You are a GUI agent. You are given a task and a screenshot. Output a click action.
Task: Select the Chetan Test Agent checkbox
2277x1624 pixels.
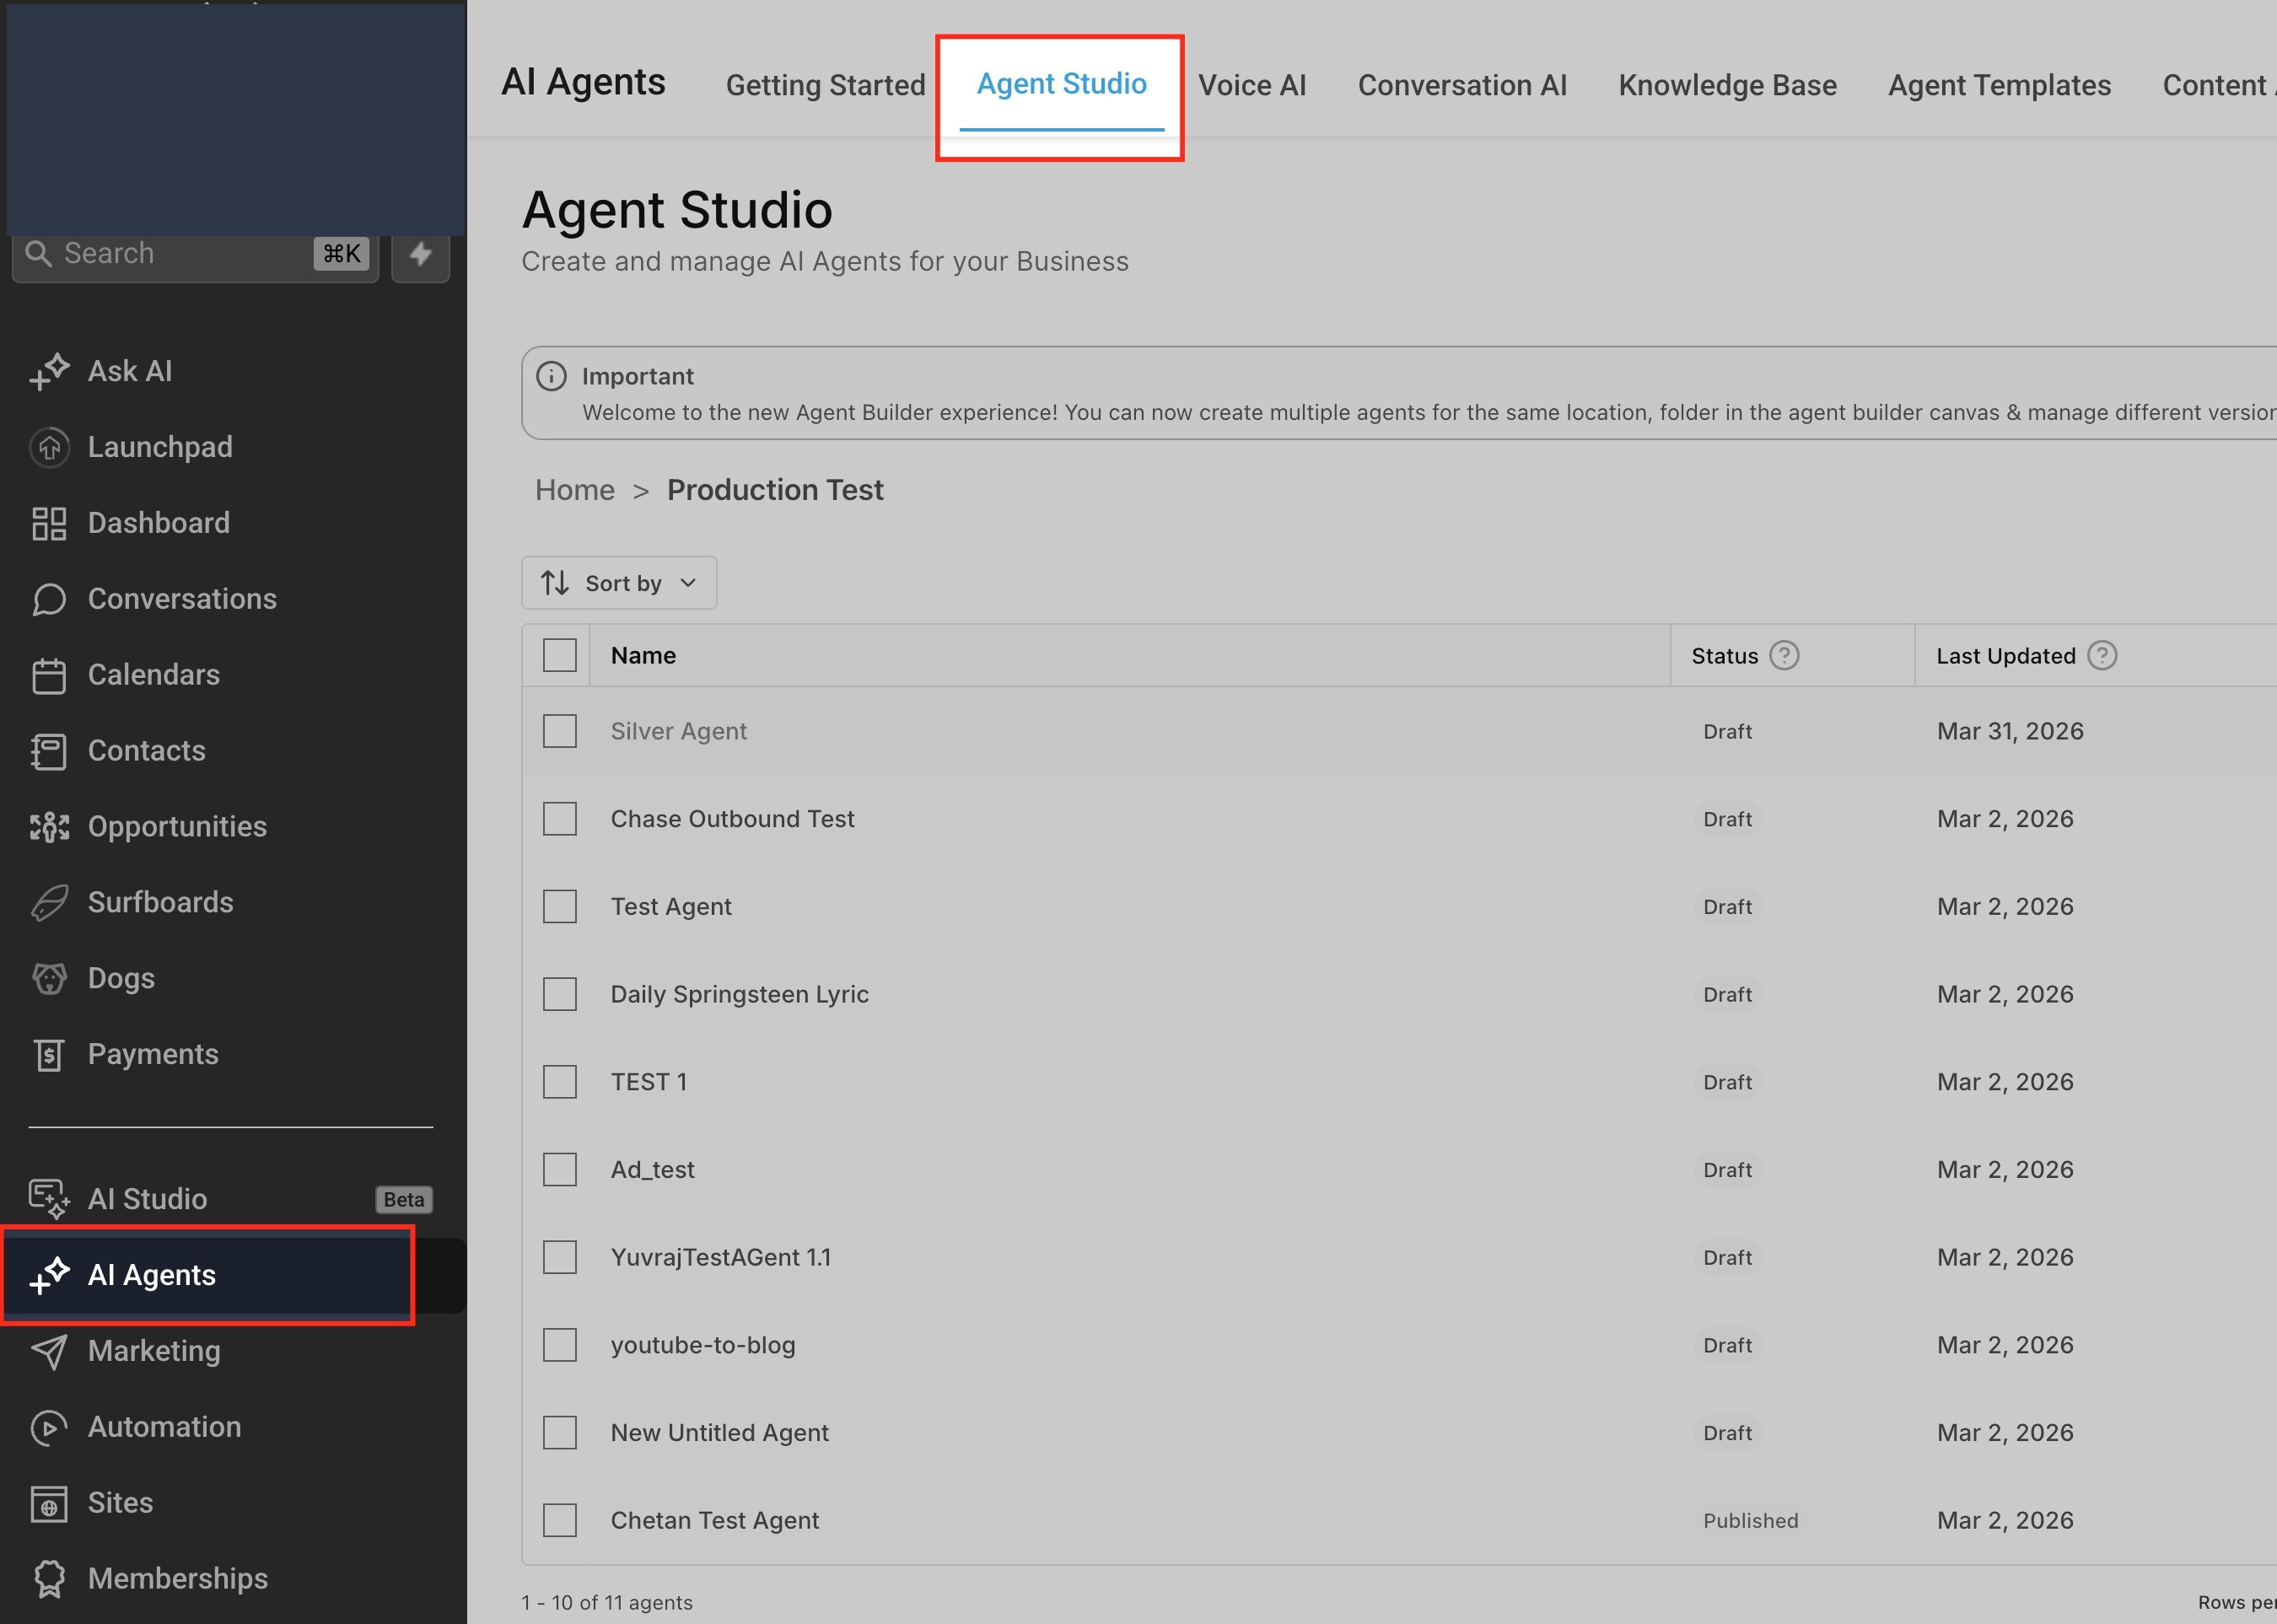[x=559, y=1520]
